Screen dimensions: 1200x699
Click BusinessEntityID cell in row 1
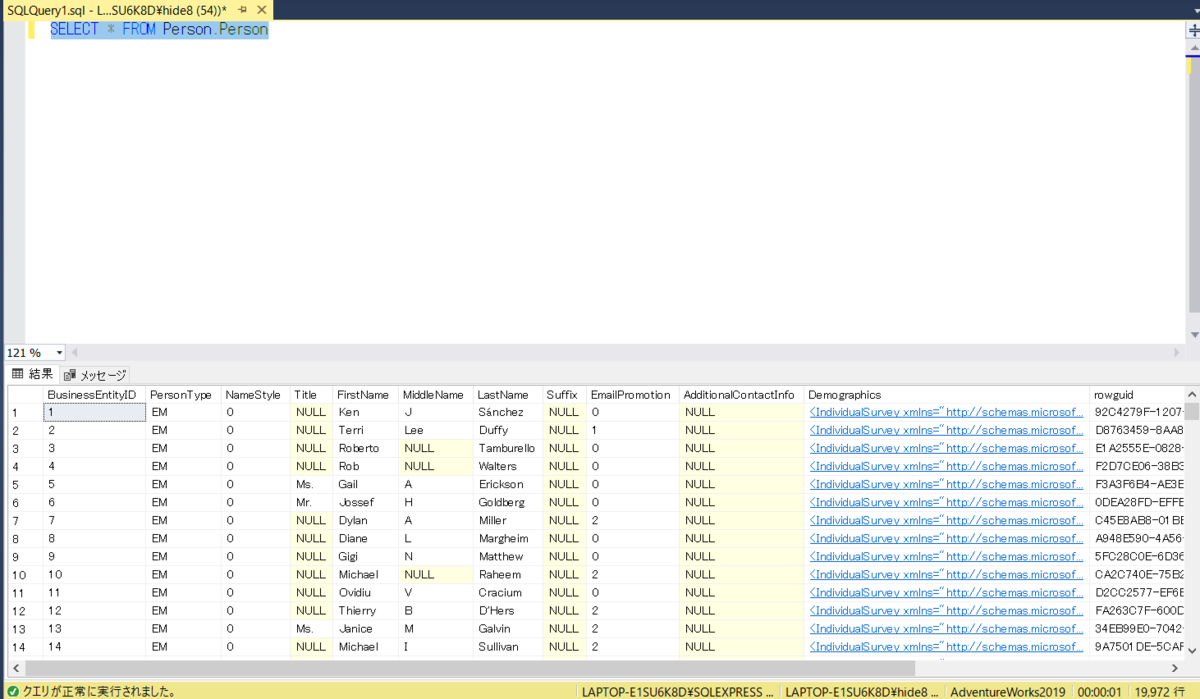94,412
